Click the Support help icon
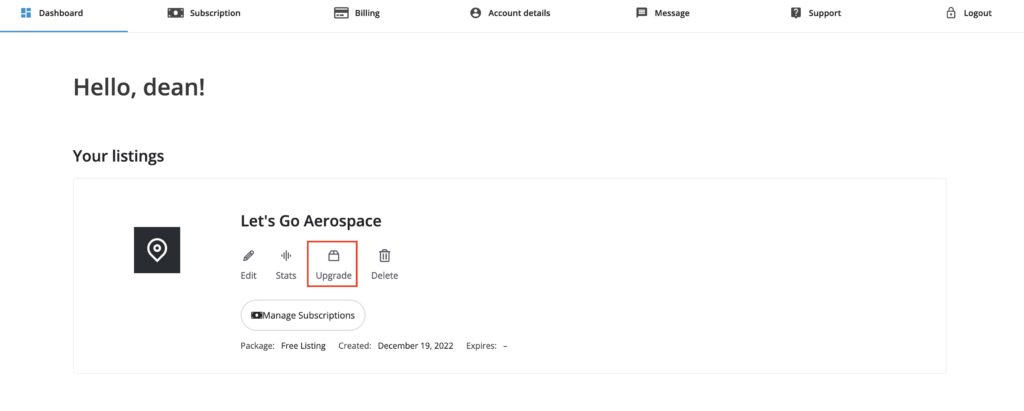This screenshot has width=1024, height=411. click(x=795, y=13)
